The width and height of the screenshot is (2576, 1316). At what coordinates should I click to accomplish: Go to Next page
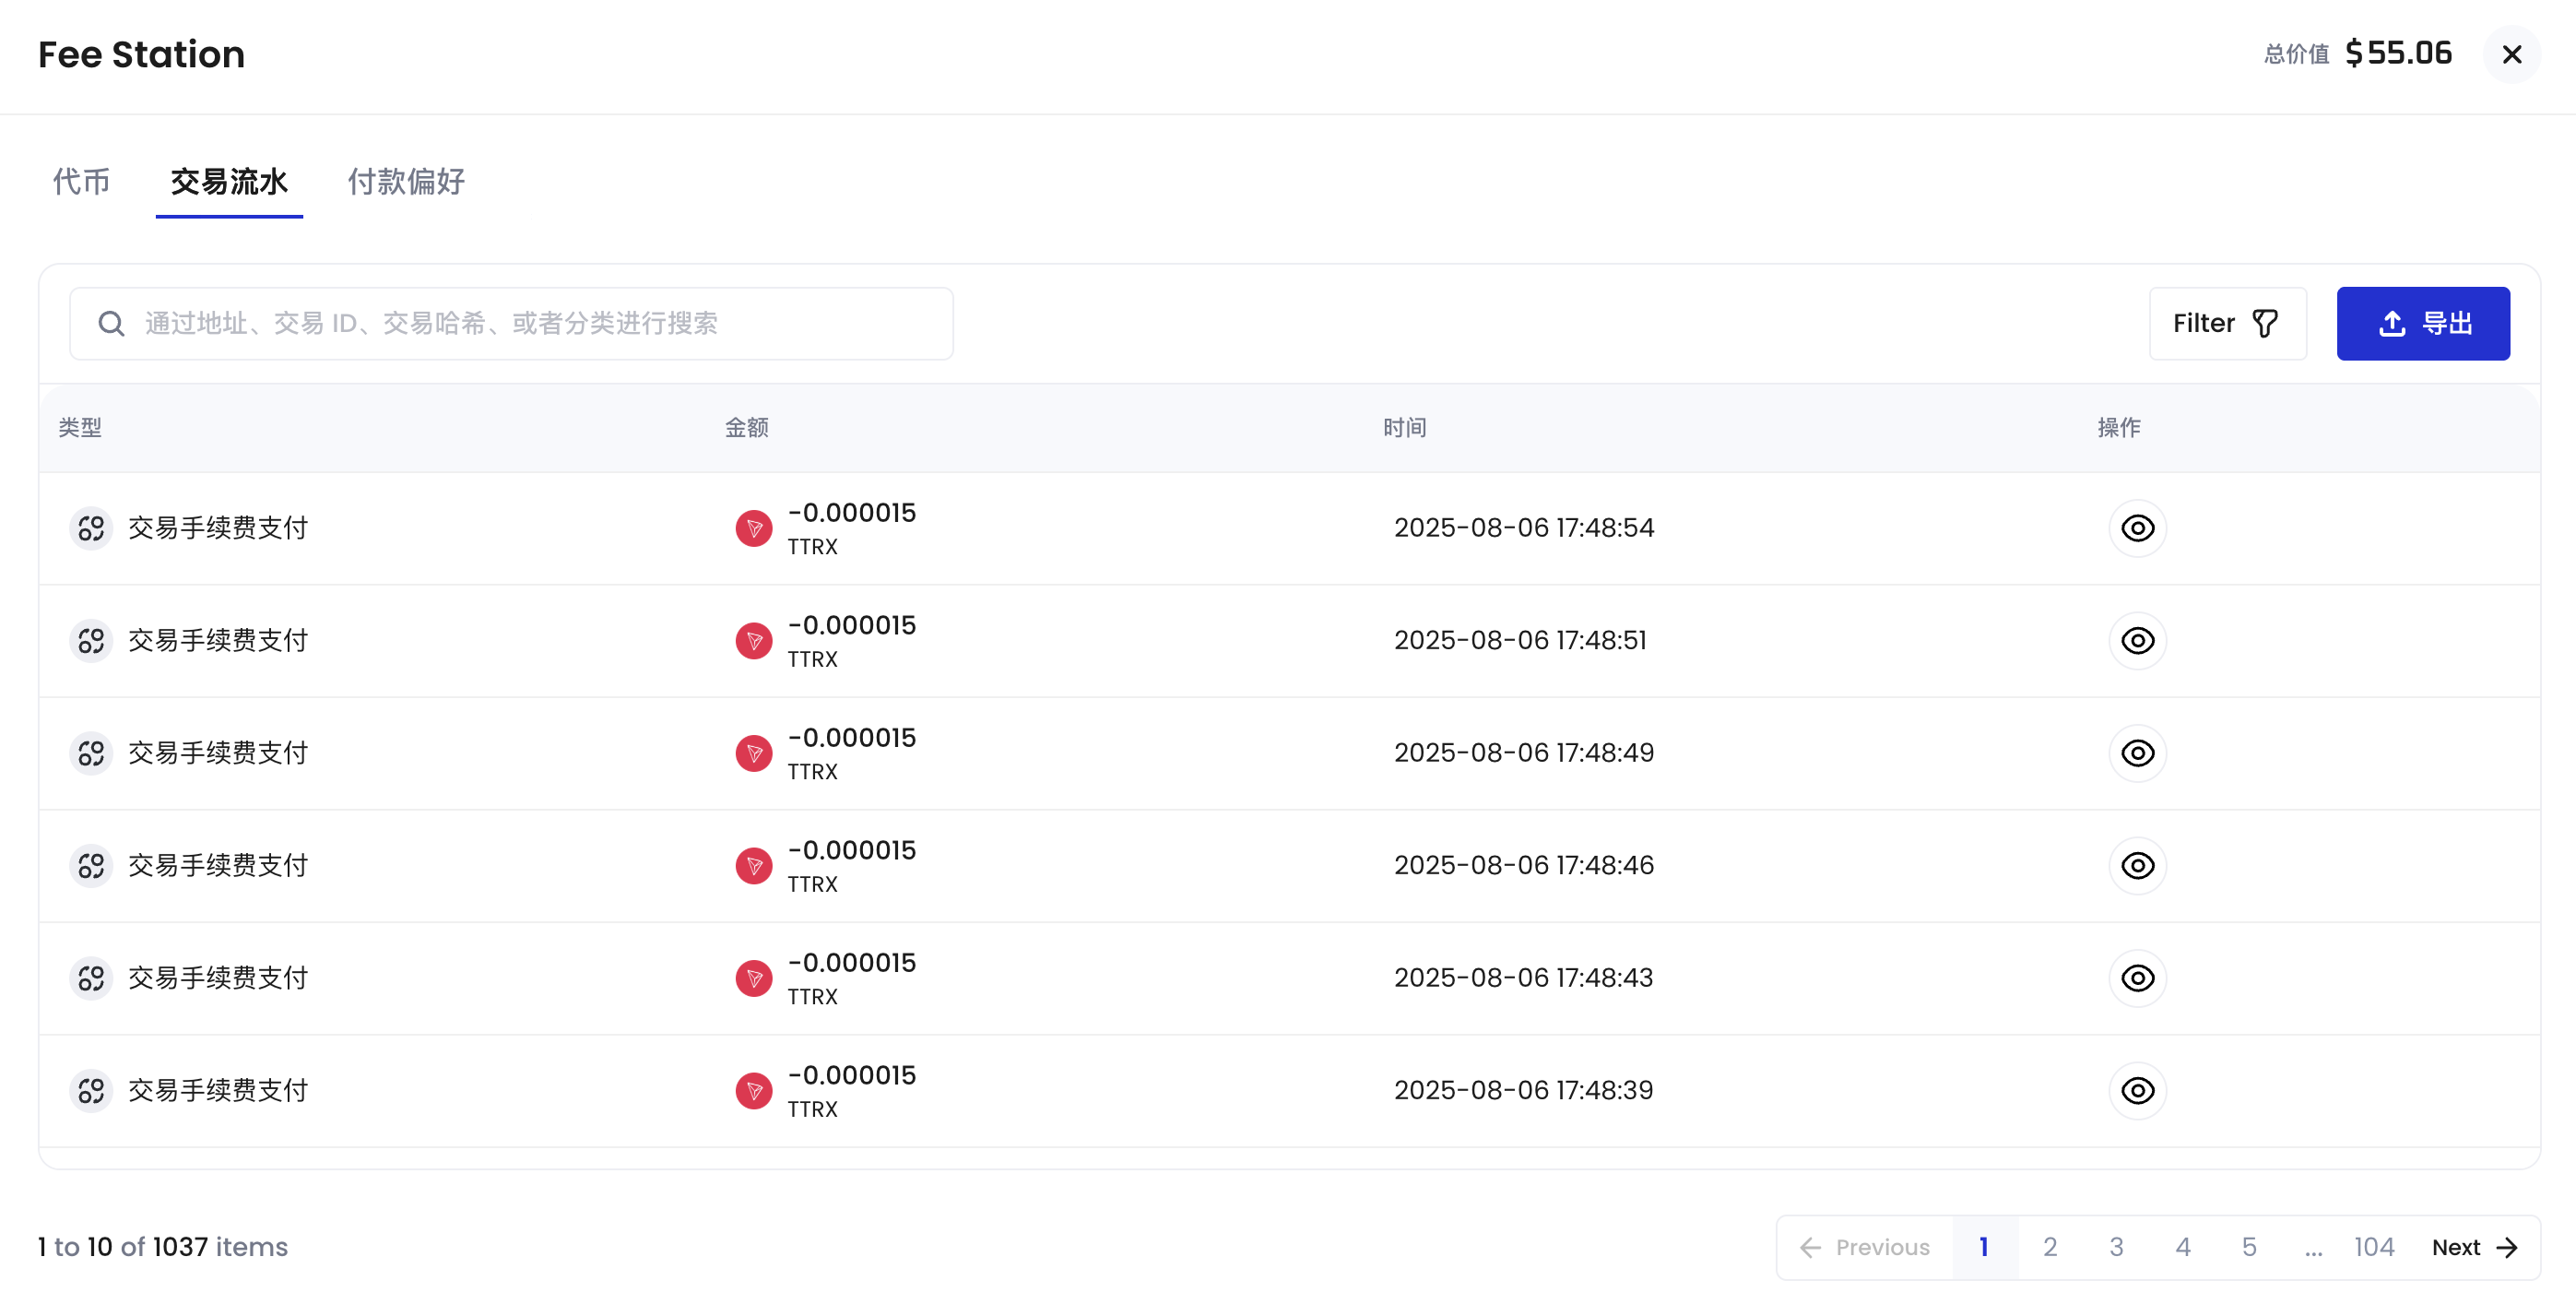[2474, 1247]
